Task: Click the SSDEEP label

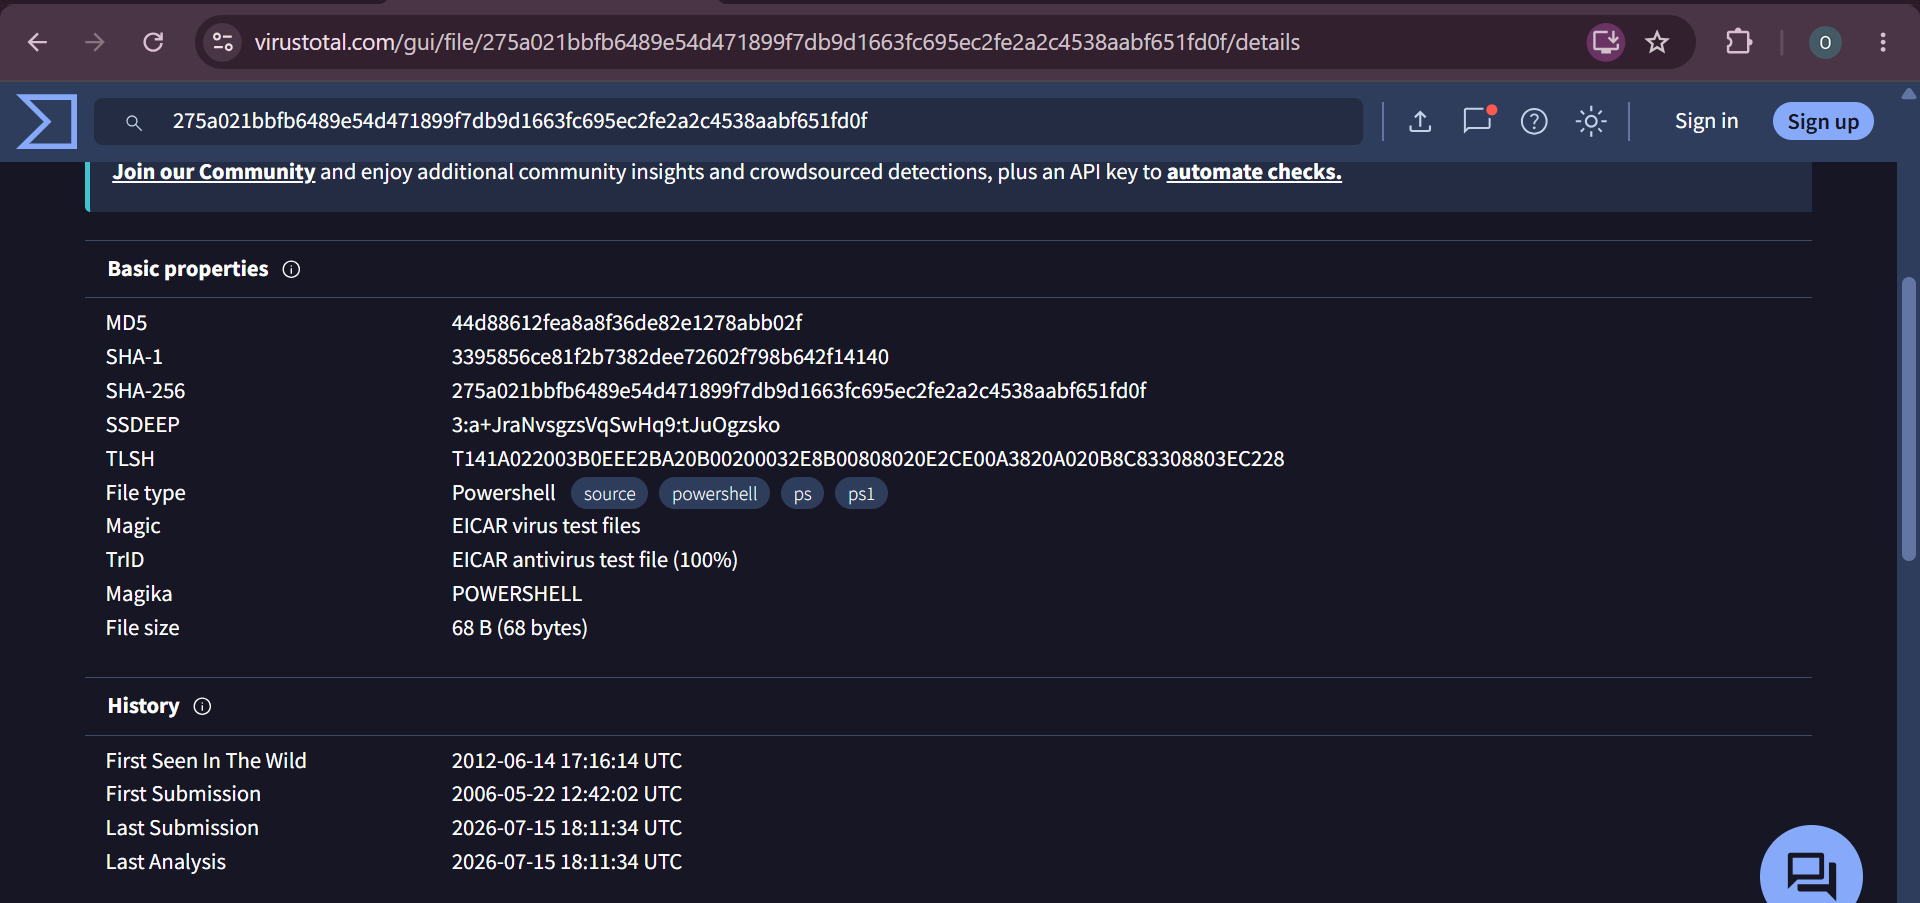Action: [142, 425]
